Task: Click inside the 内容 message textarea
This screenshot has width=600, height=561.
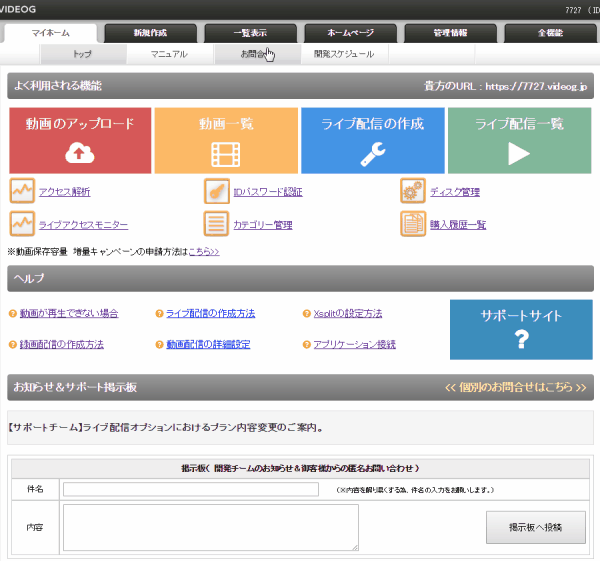Action: [x=210, y=527]
